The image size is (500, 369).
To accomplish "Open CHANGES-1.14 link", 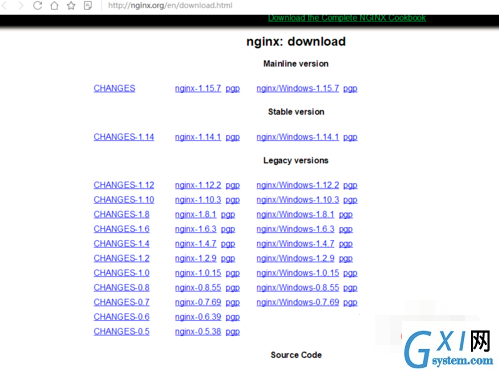I will click(124, 137).
